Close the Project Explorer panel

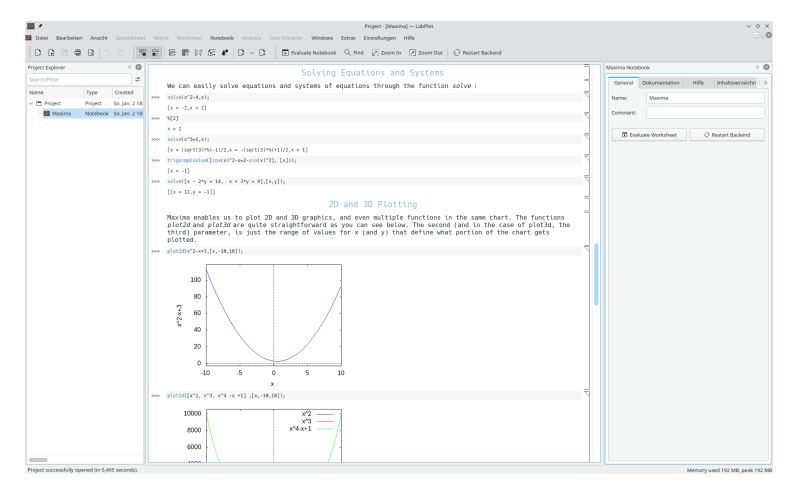click(138, 67)
